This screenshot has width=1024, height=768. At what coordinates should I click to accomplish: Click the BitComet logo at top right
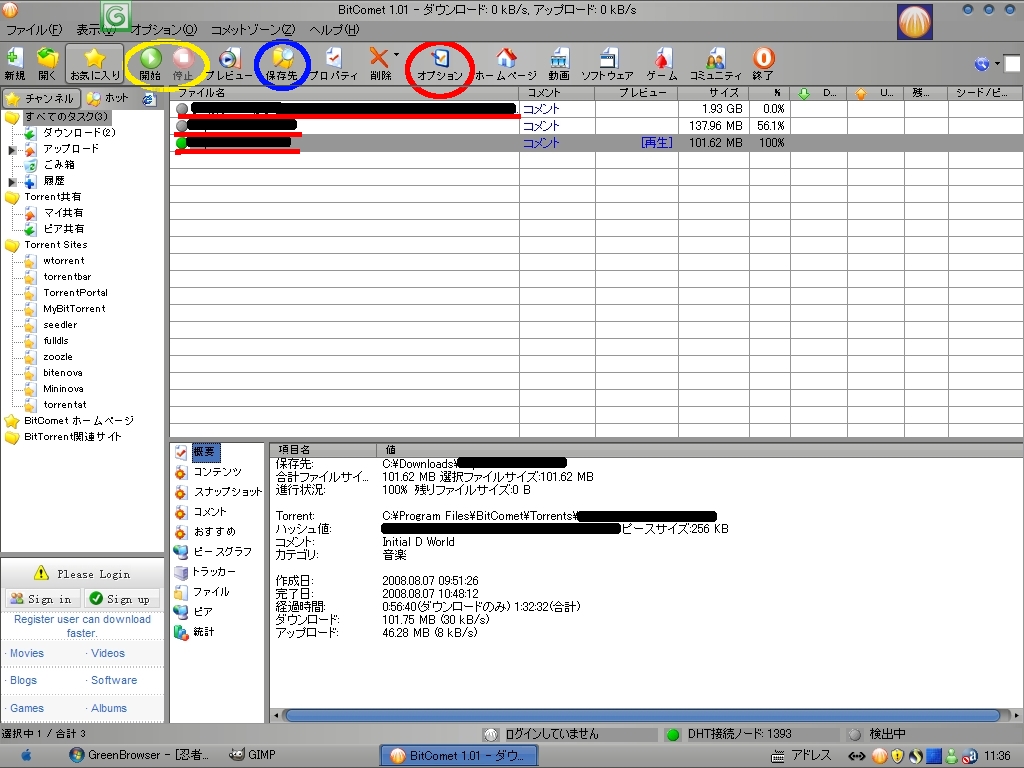click(x=914, y=22)
